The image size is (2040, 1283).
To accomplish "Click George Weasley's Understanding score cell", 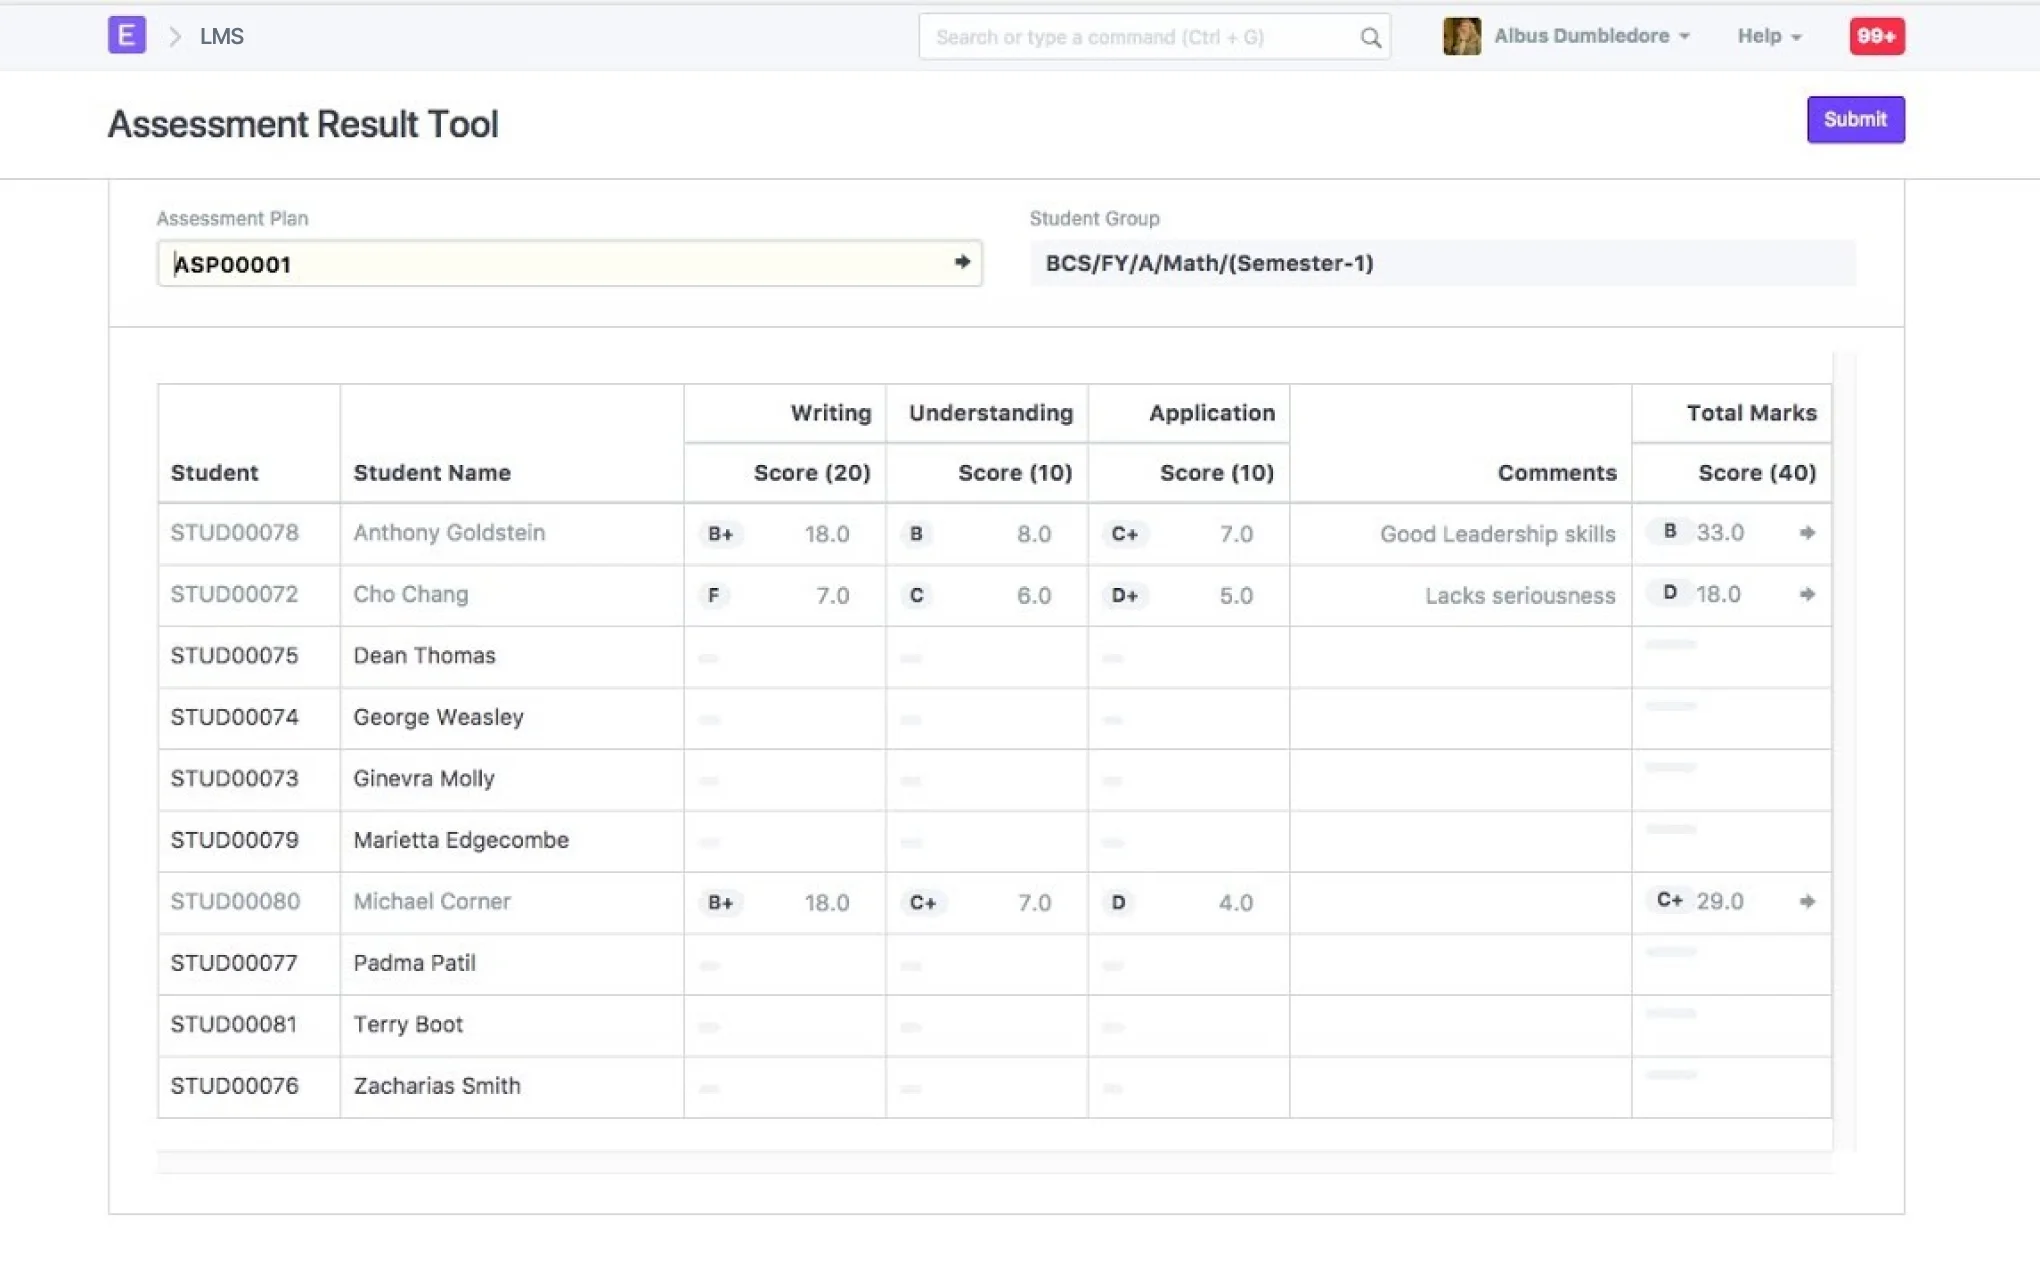I will (x=986, y=719).
